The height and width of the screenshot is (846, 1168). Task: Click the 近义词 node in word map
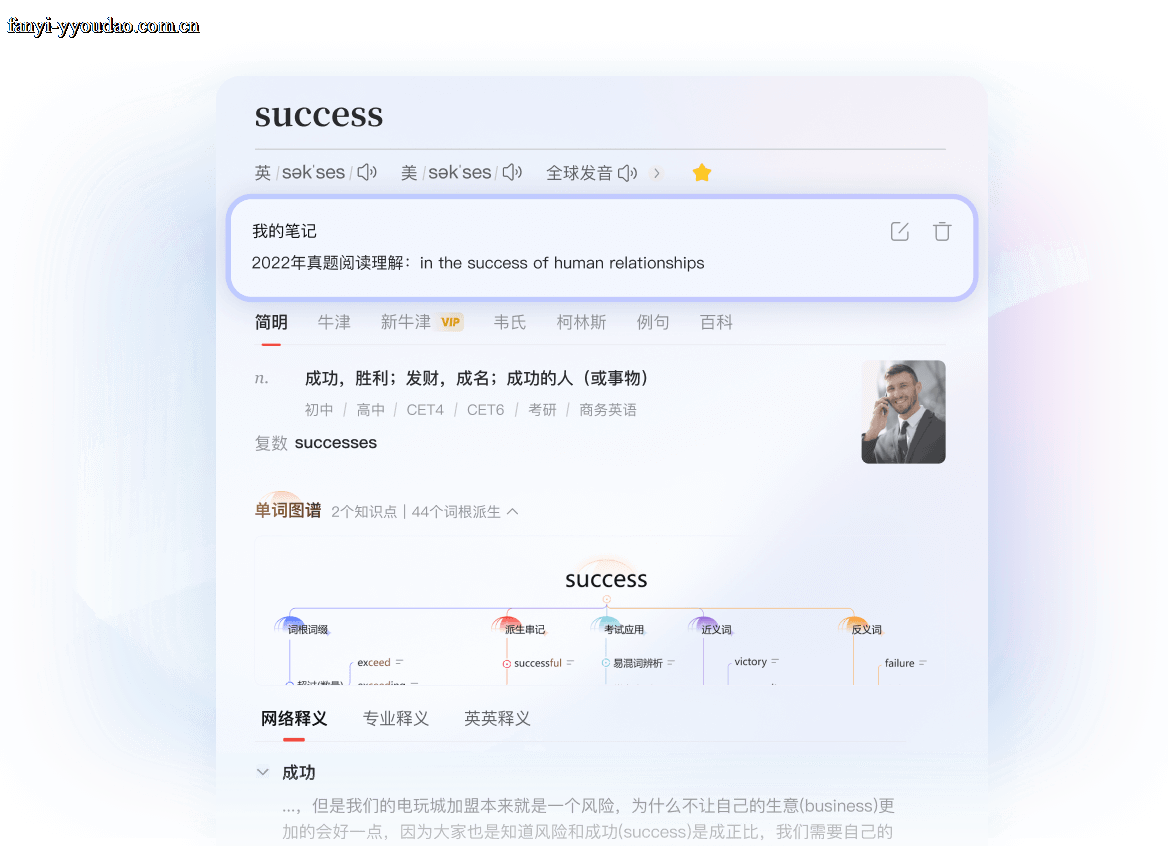pyautogui.click(x=716, y=629)
